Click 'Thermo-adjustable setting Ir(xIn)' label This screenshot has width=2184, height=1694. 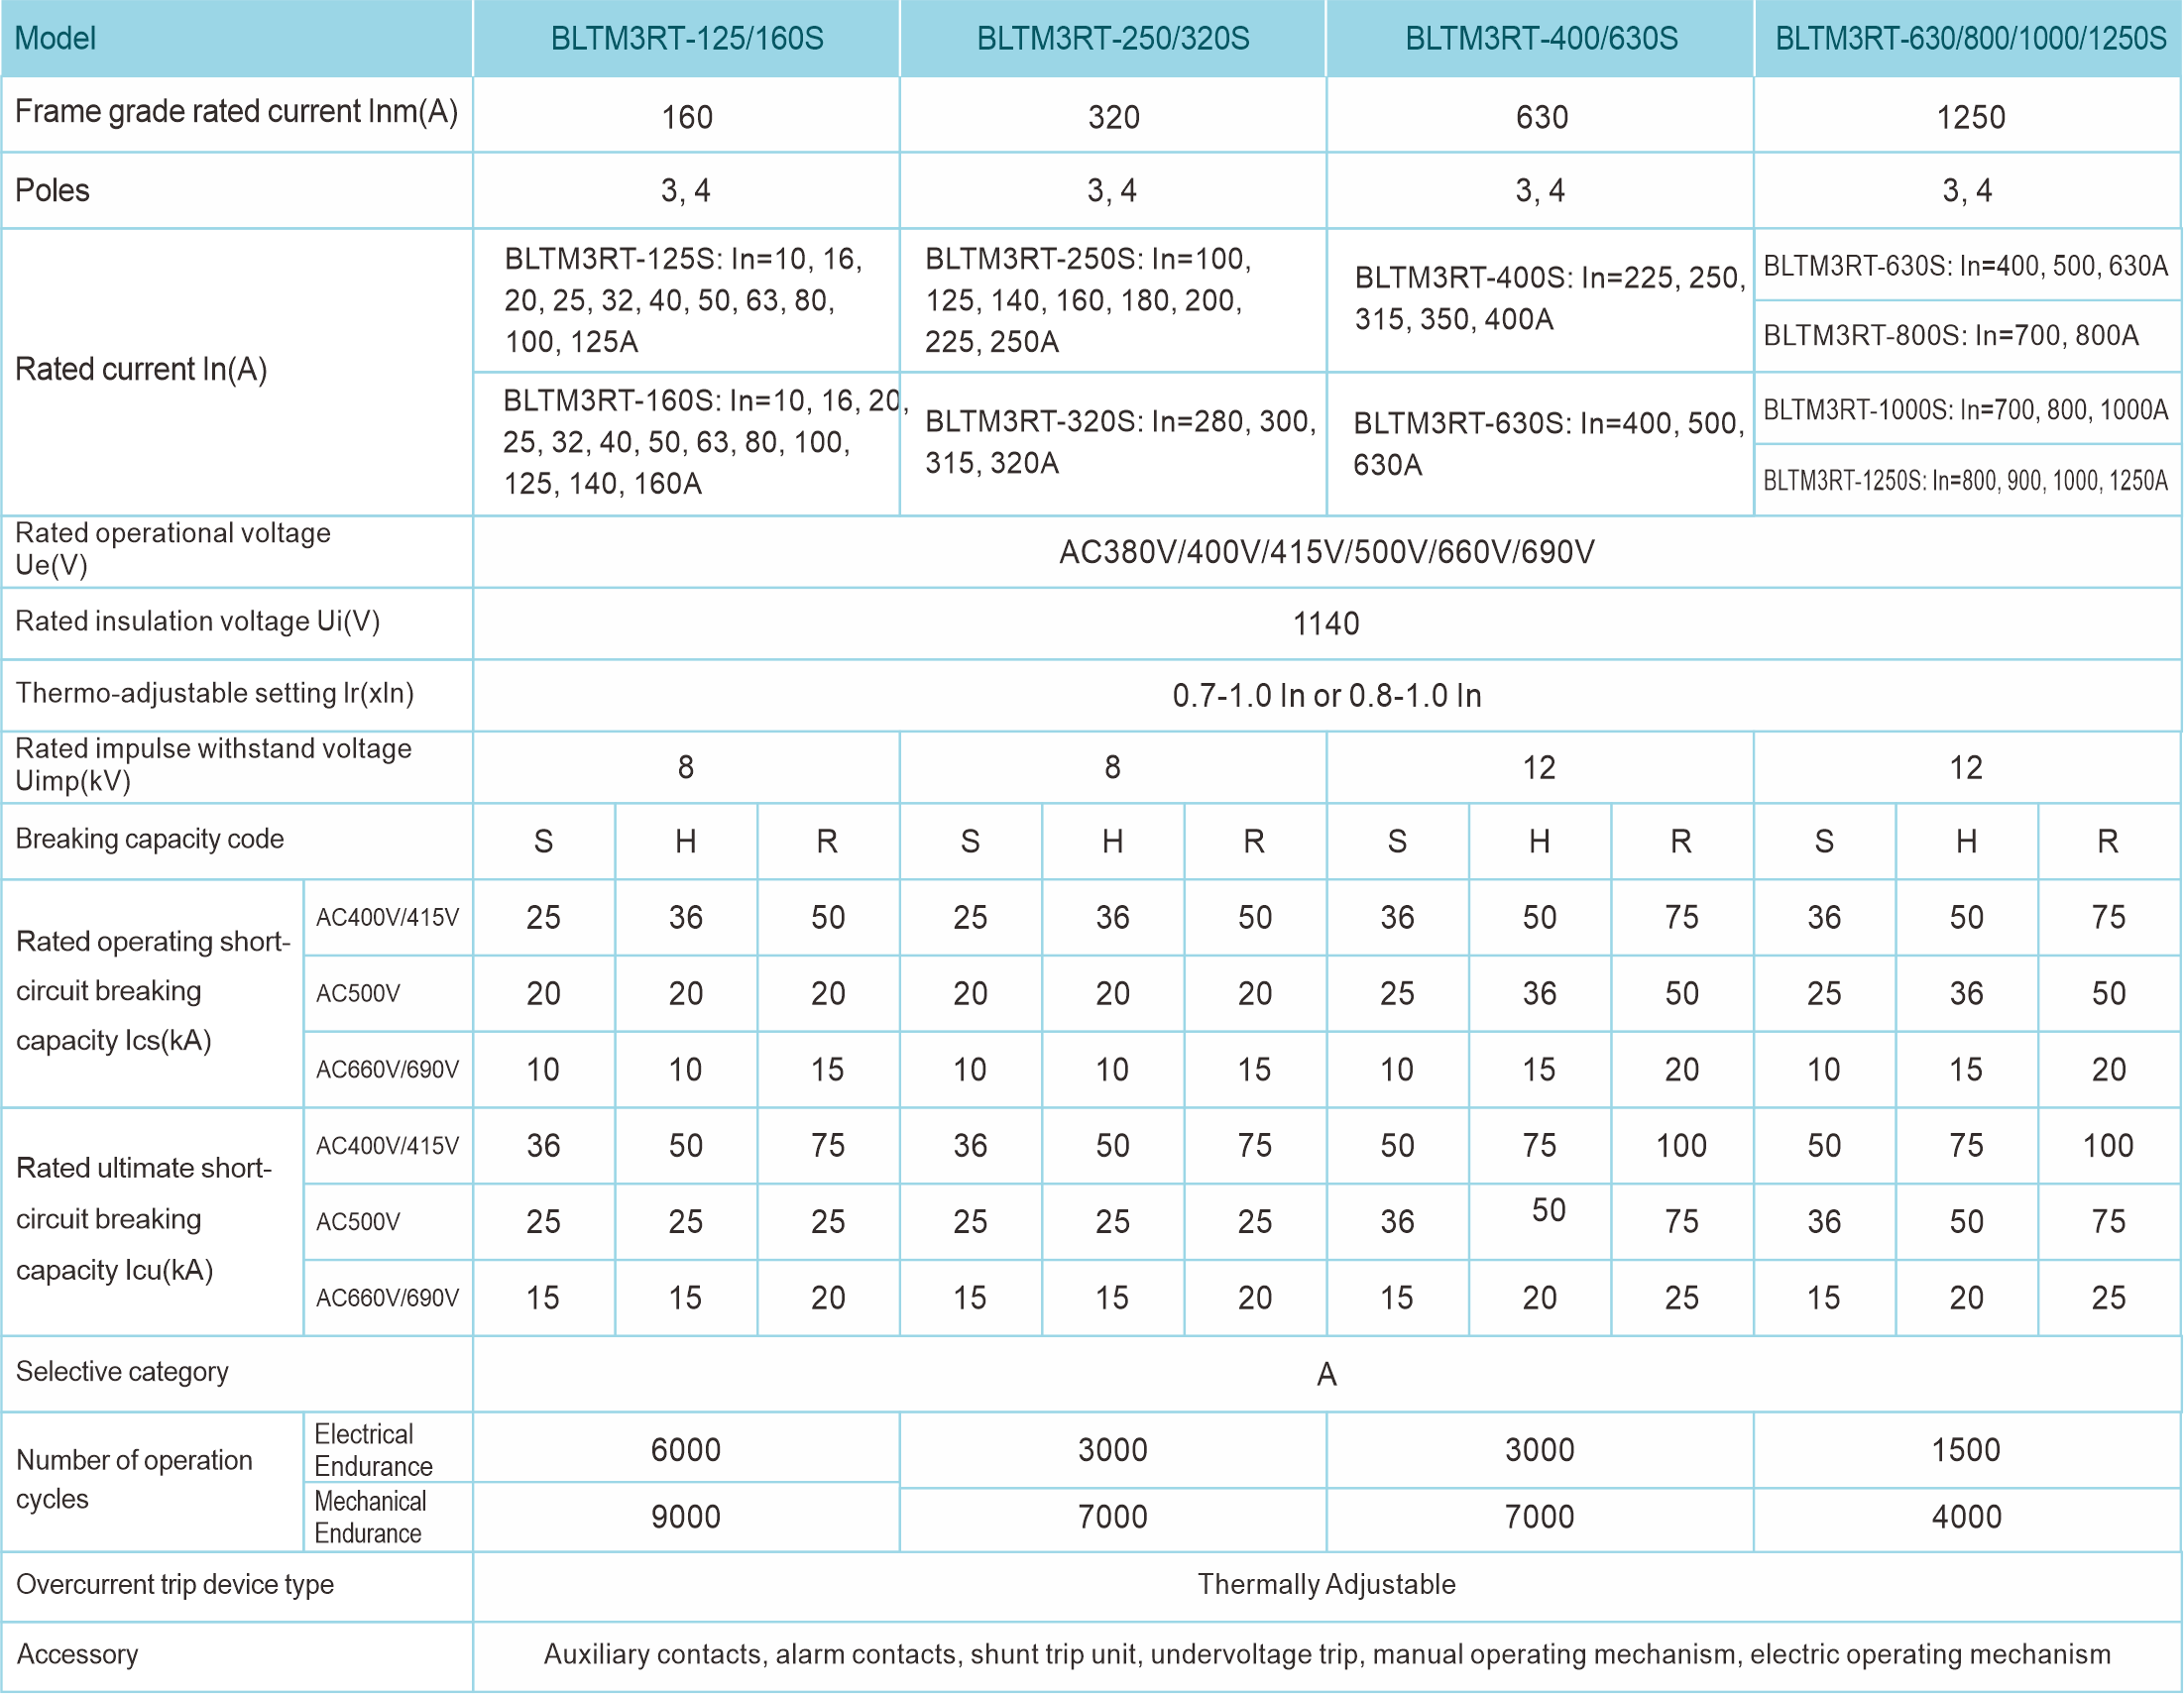214,693
